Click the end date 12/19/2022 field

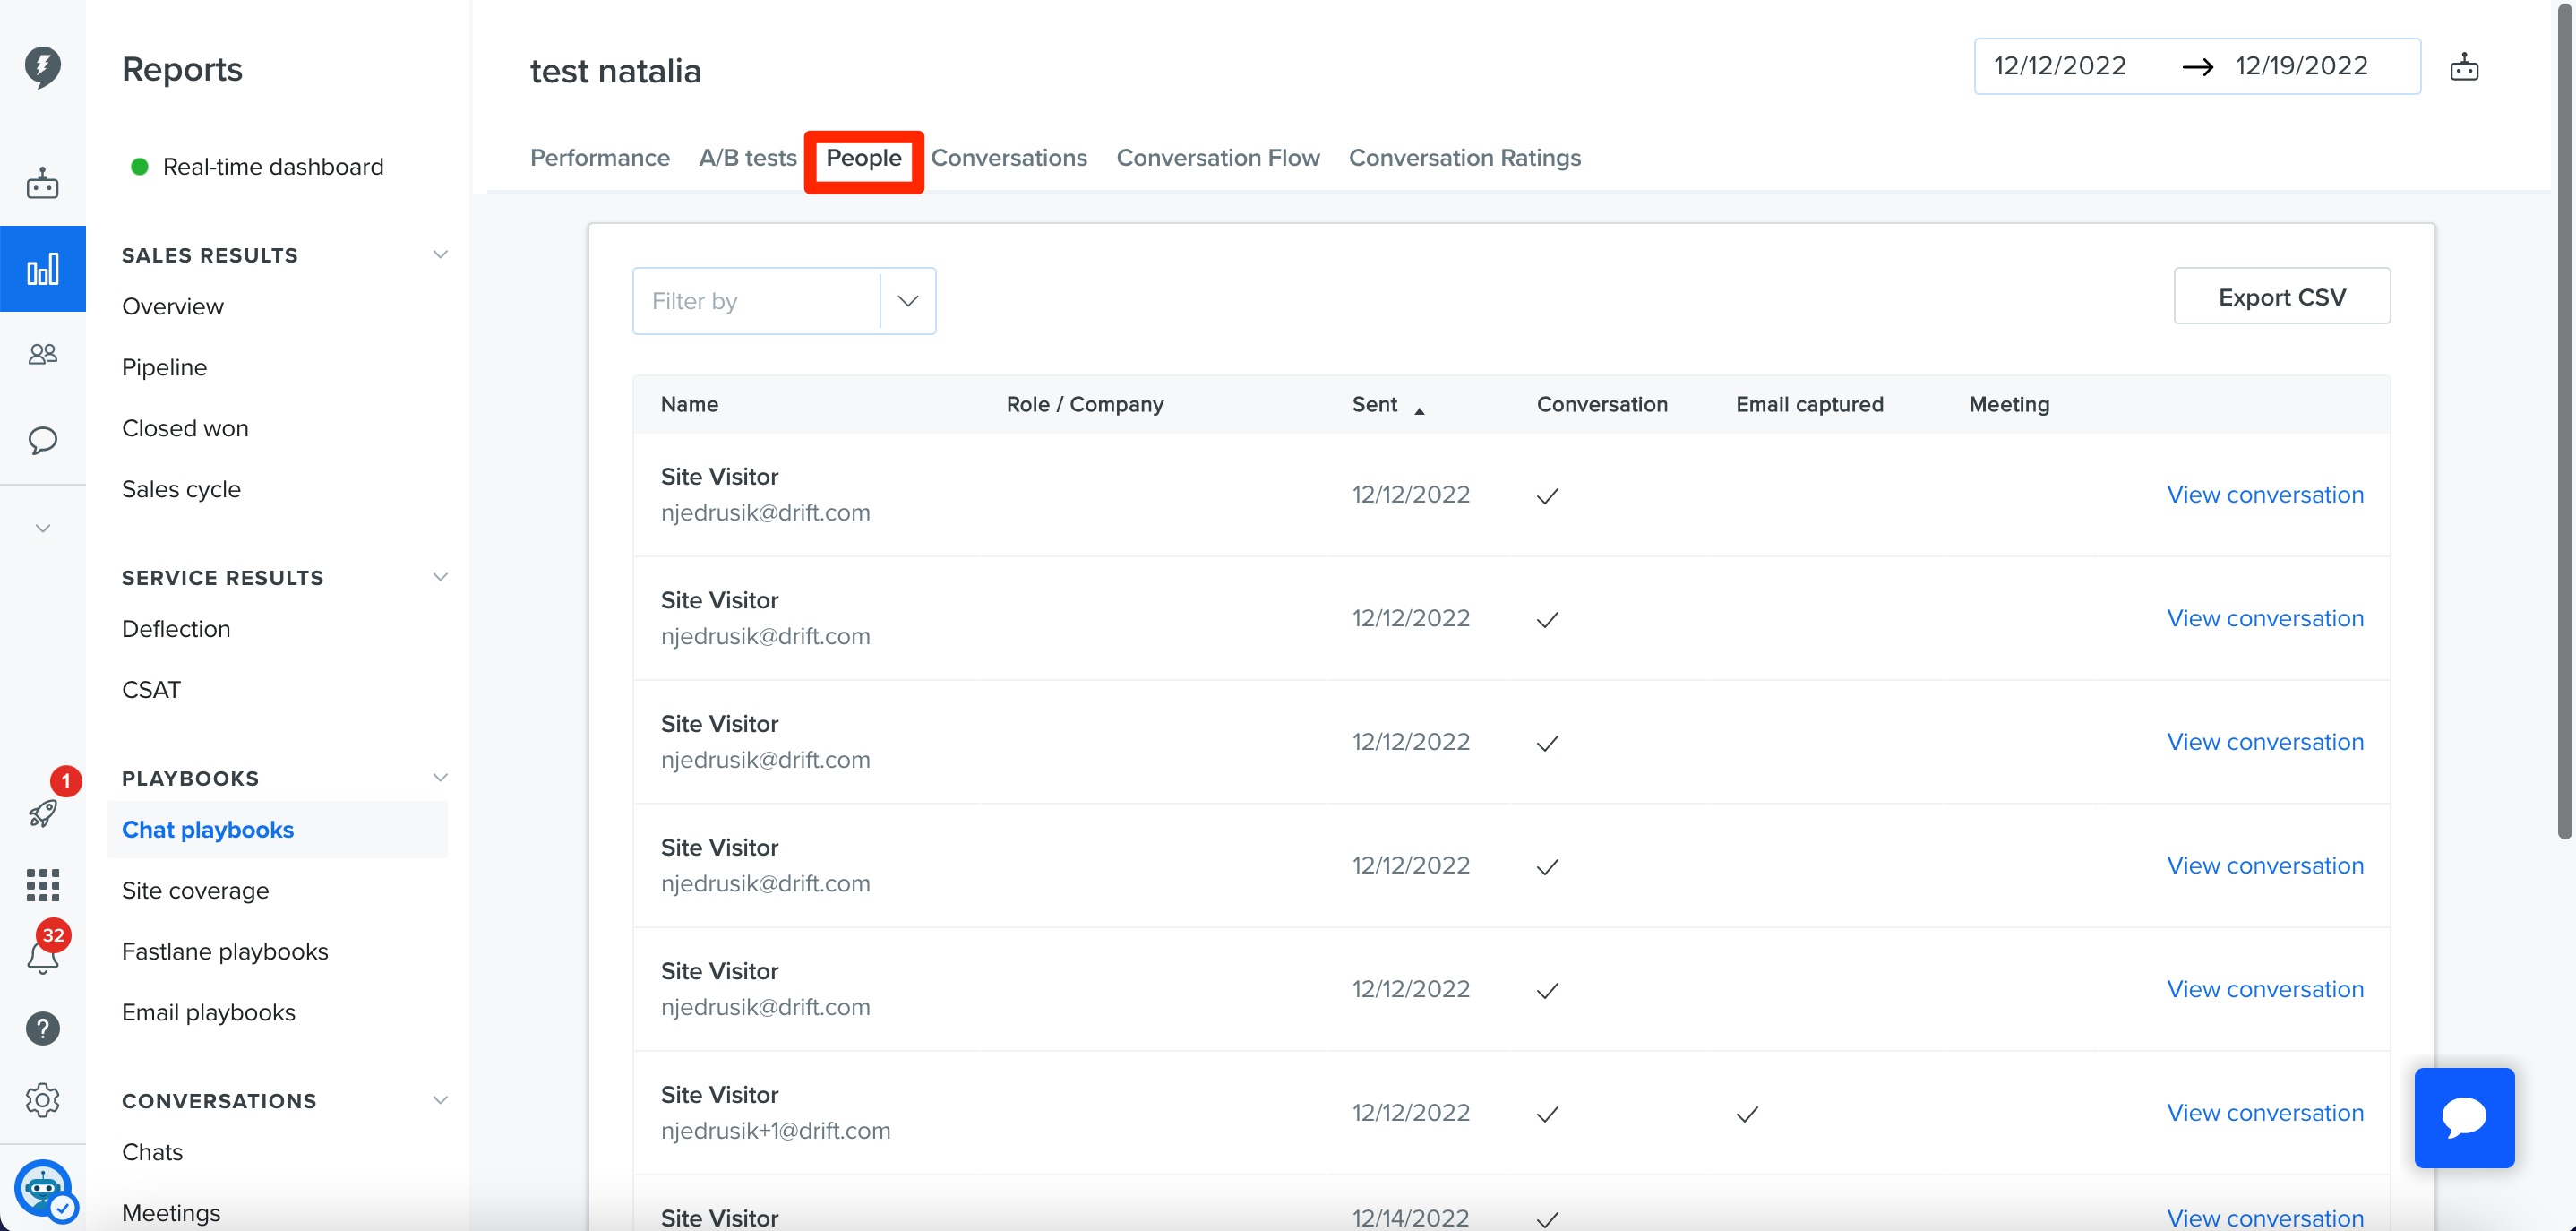(x=2302, y=66)
